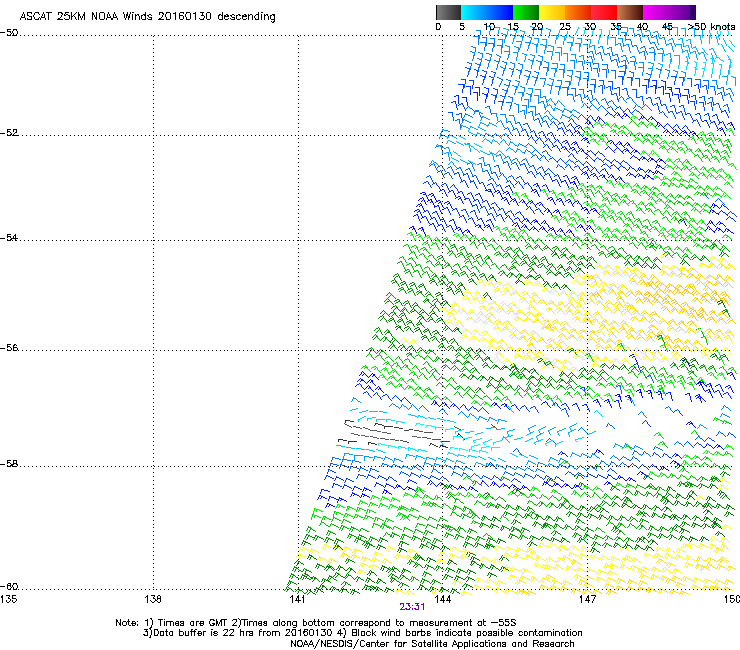Screen dimensions: 740x650
Task: Click the '-60' latitude axis label
Action: [x=9, y=586]
